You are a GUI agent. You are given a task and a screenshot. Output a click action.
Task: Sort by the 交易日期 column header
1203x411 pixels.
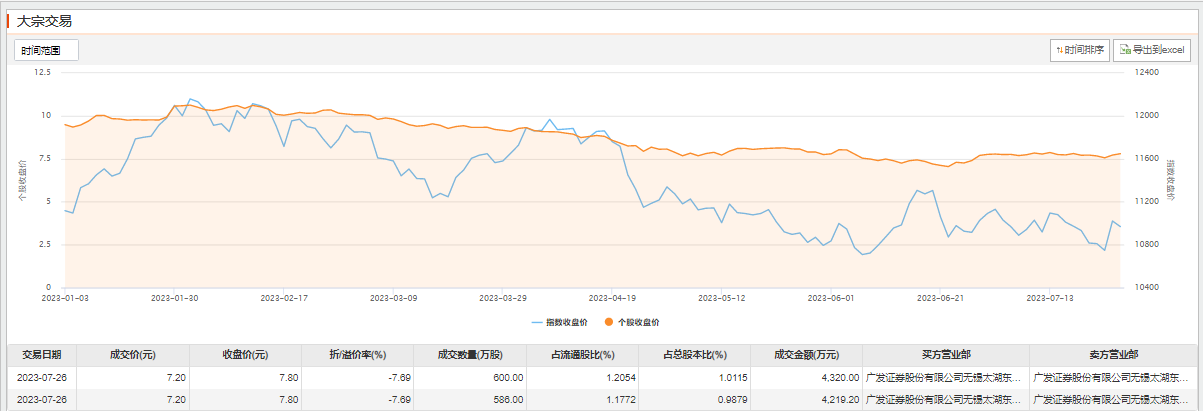pyautogui.click(x=42, y=354)
